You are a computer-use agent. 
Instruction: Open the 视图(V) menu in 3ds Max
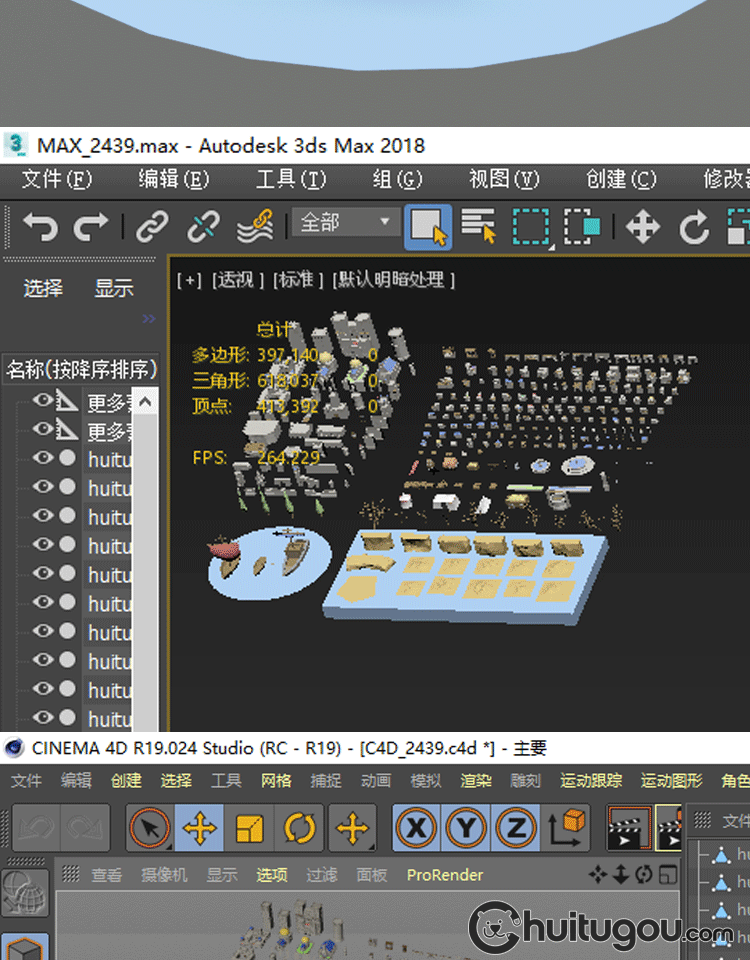(504, 179)
